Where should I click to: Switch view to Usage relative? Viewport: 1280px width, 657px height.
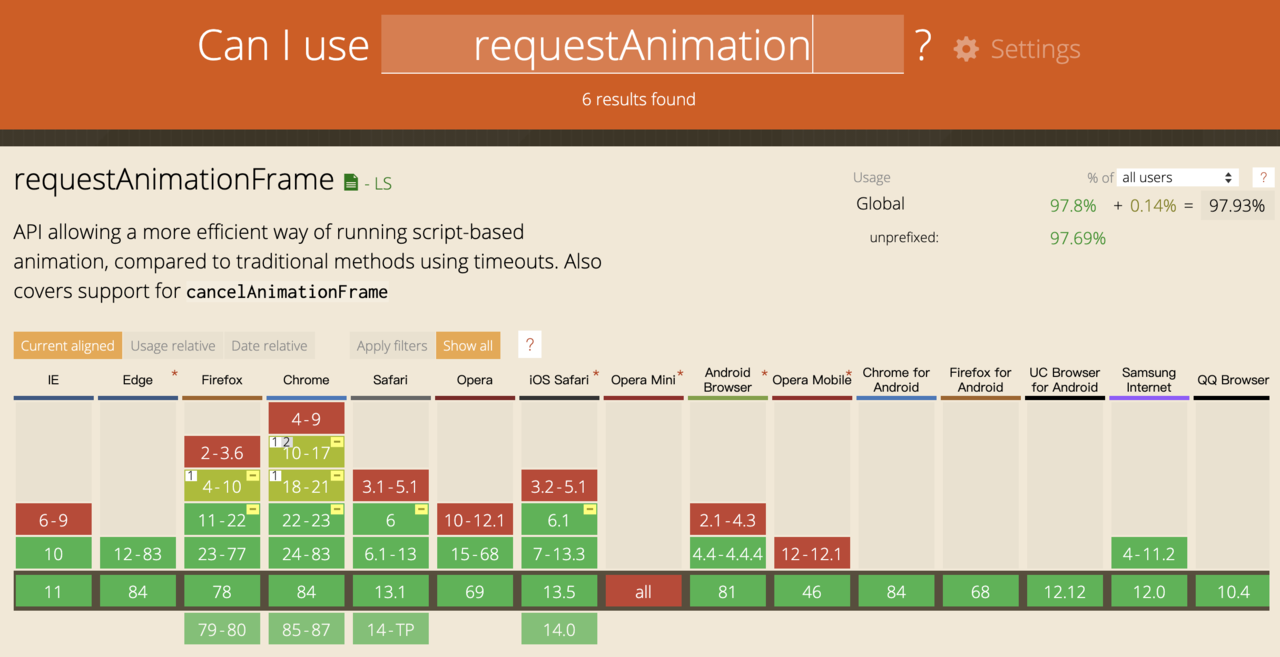point(173,345)
